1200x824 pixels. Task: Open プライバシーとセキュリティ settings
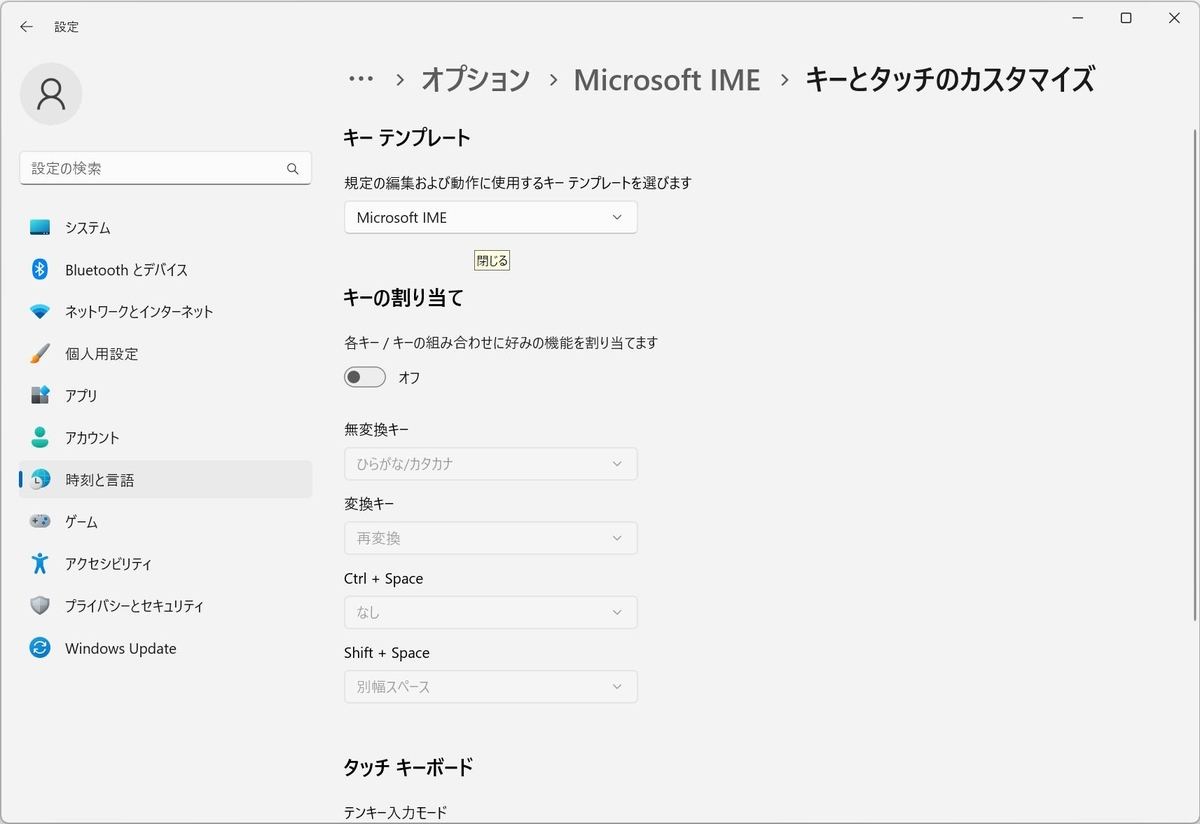pos(166,606)
